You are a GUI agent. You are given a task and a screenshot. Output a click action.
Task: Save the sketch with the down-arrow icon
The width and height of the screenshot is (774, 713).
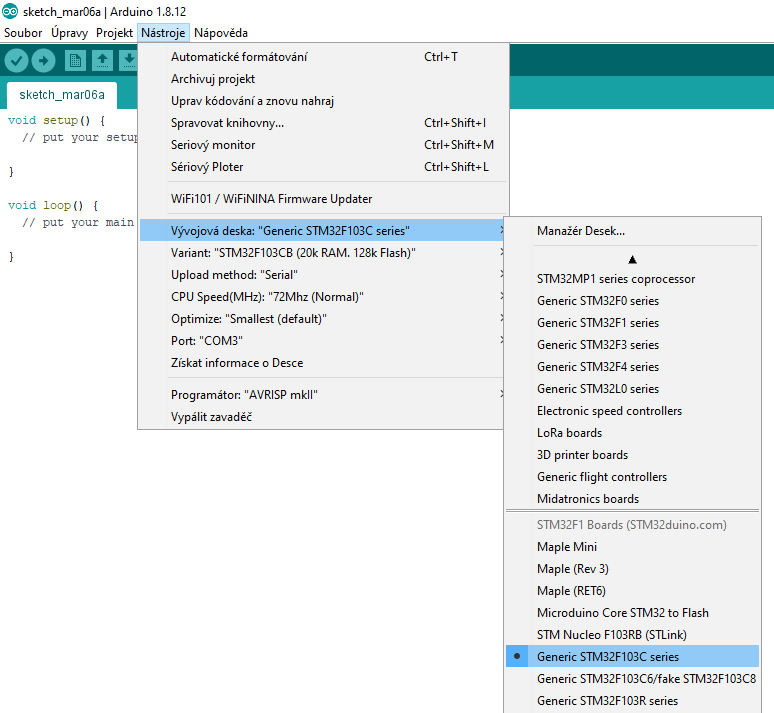tap(128, 61)
